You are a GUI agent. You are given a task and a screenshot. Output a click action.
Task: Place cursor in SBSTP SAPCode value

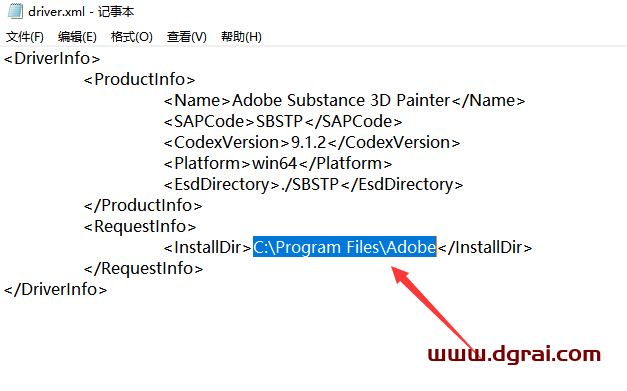280,122
